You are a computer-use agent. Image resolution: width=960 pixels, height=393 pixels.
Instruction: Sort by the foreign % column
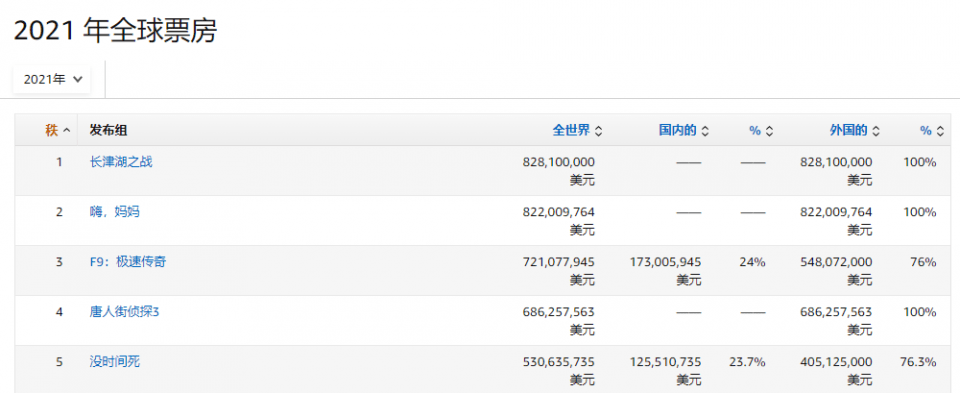(932, 130)
